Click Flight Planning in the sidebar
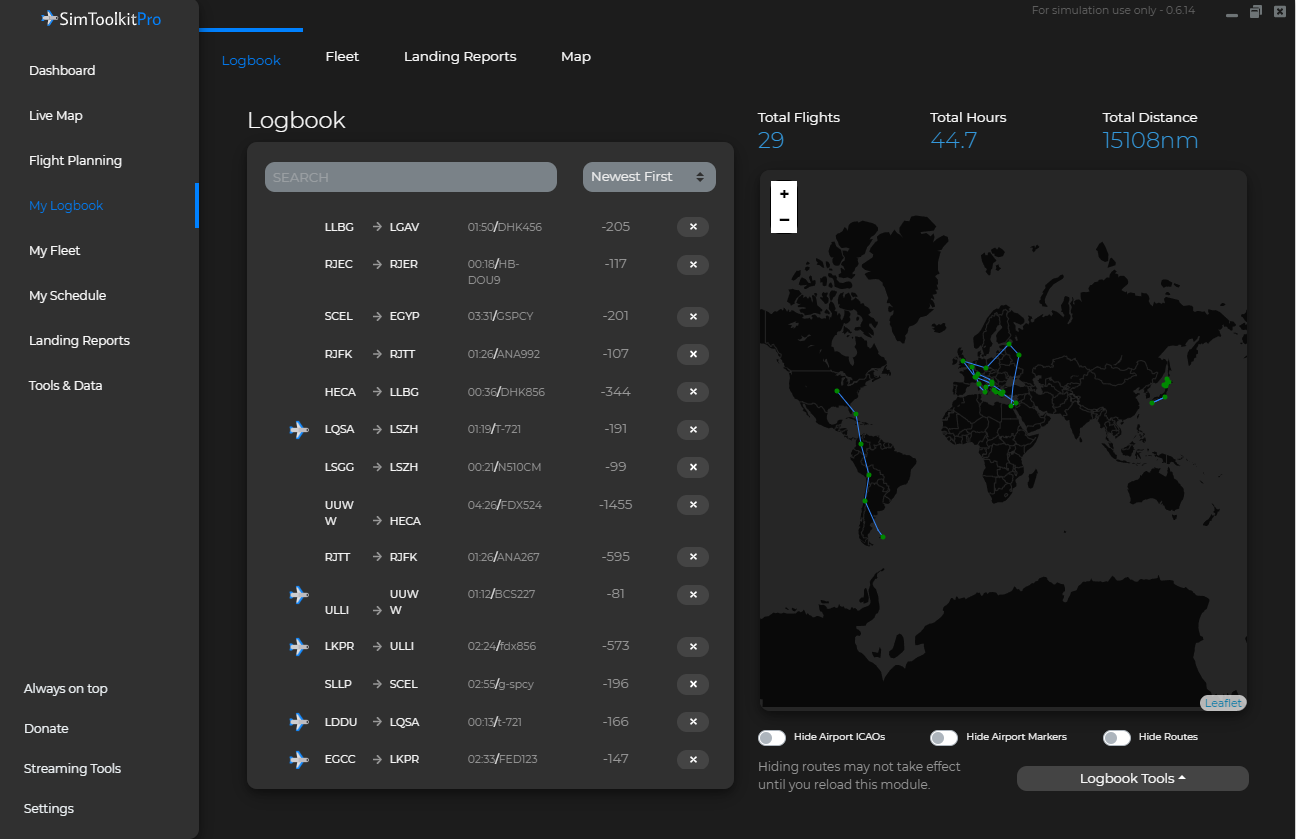The width and height of the screenshot is (1296, 839). point(75,161)
